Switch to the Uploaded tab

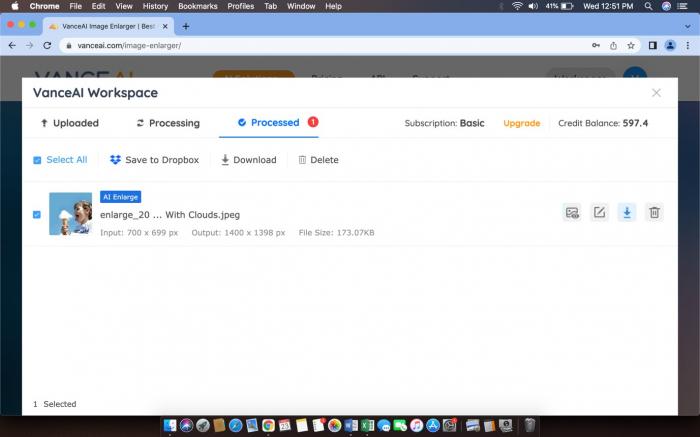[70, 123]
